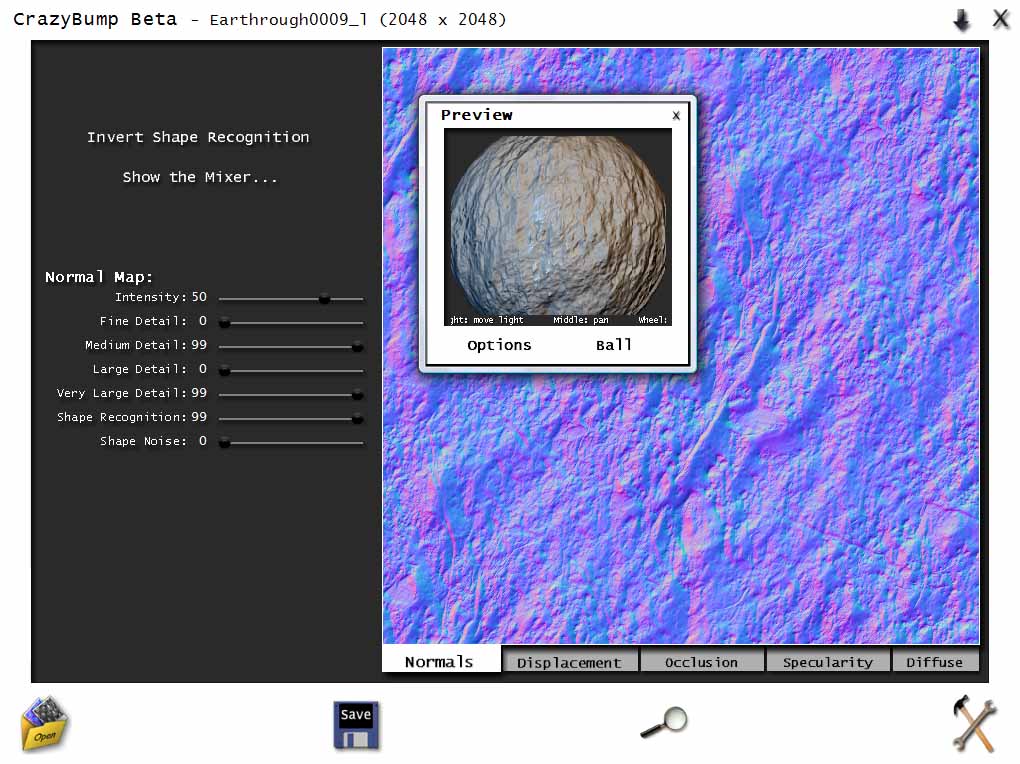This screenshot has width=1020, height=764.
Task: Switch to the Displacement tab
Action: click(x=569, y=662)
